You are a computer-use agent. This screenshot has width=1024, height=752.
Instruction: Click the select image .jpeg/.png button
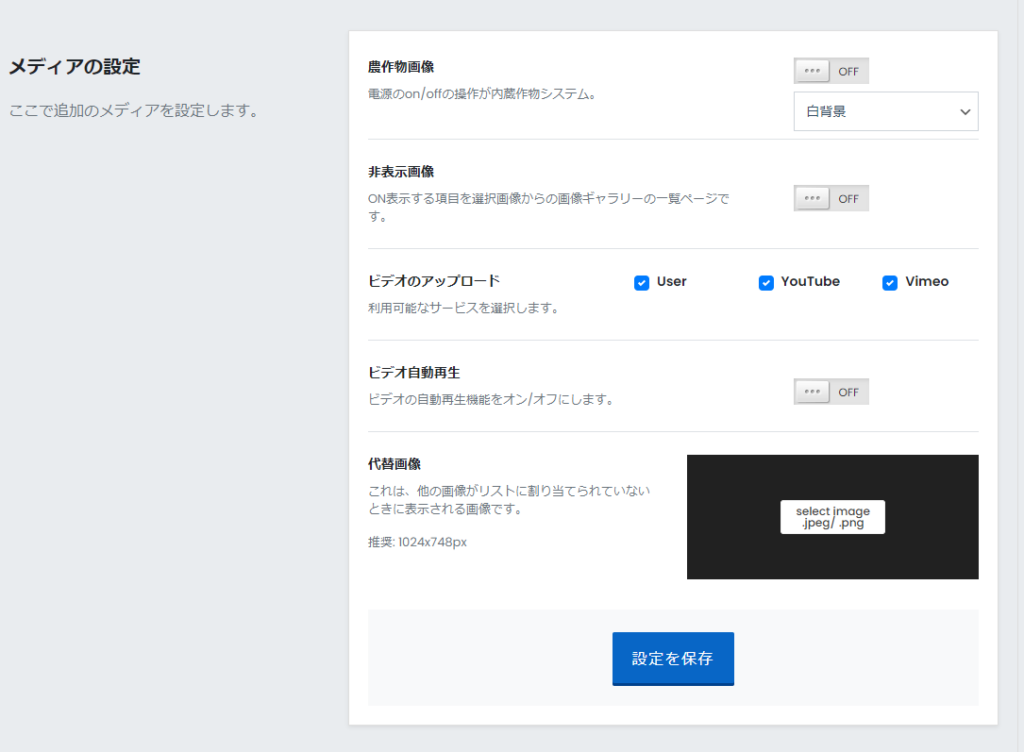(x=833, y=517)
